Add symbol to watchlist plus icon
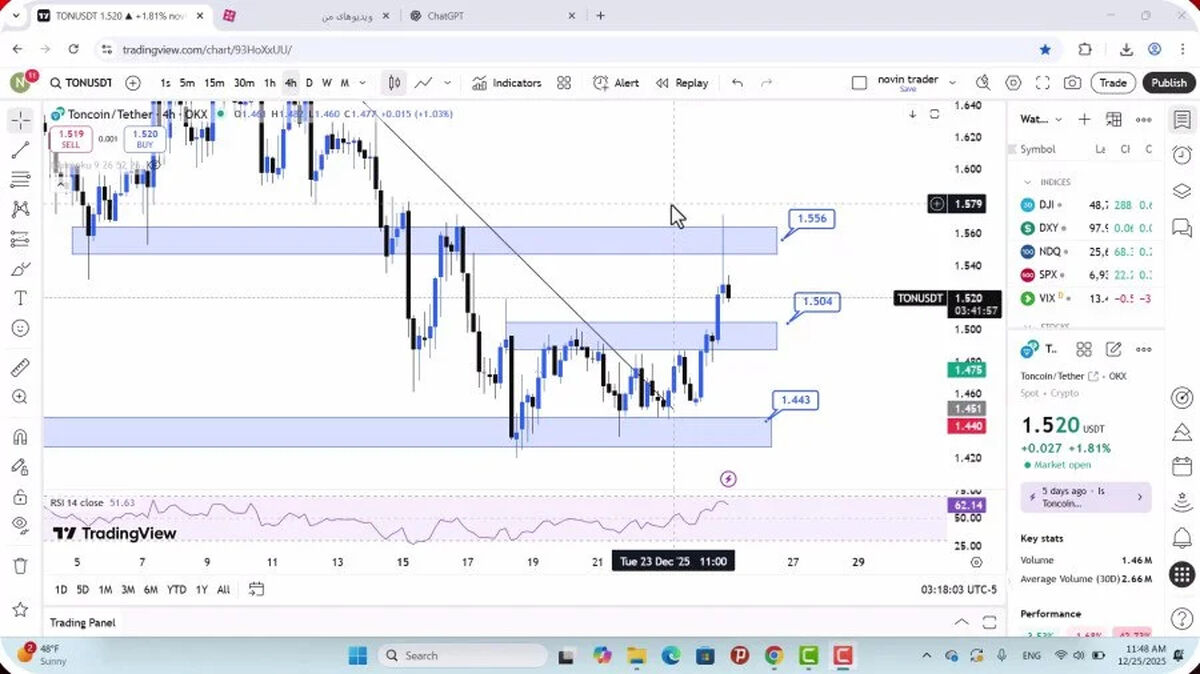 pos(1084,120)
